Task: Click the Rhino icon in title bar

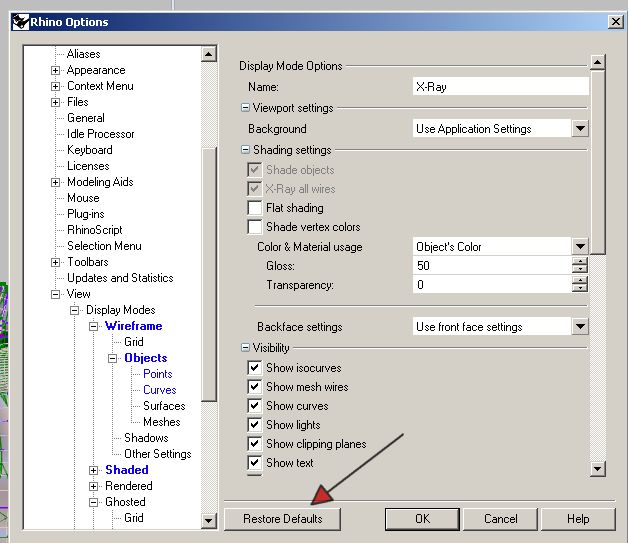Action: pos(20,22)
